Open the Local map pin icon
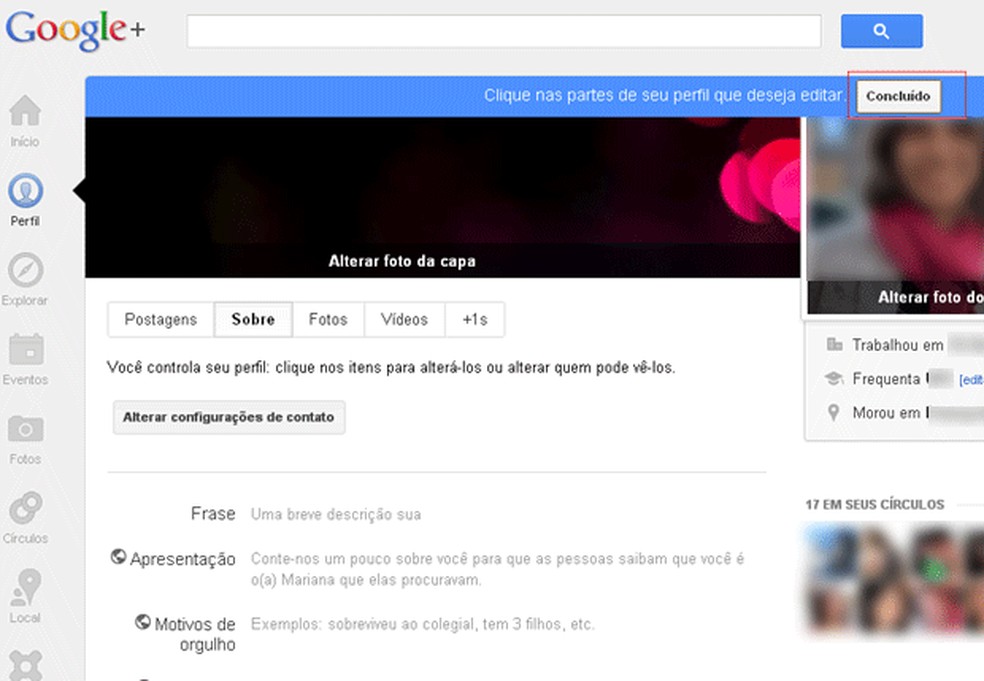This screenshot has width=984, height=681. coord(25,587)
